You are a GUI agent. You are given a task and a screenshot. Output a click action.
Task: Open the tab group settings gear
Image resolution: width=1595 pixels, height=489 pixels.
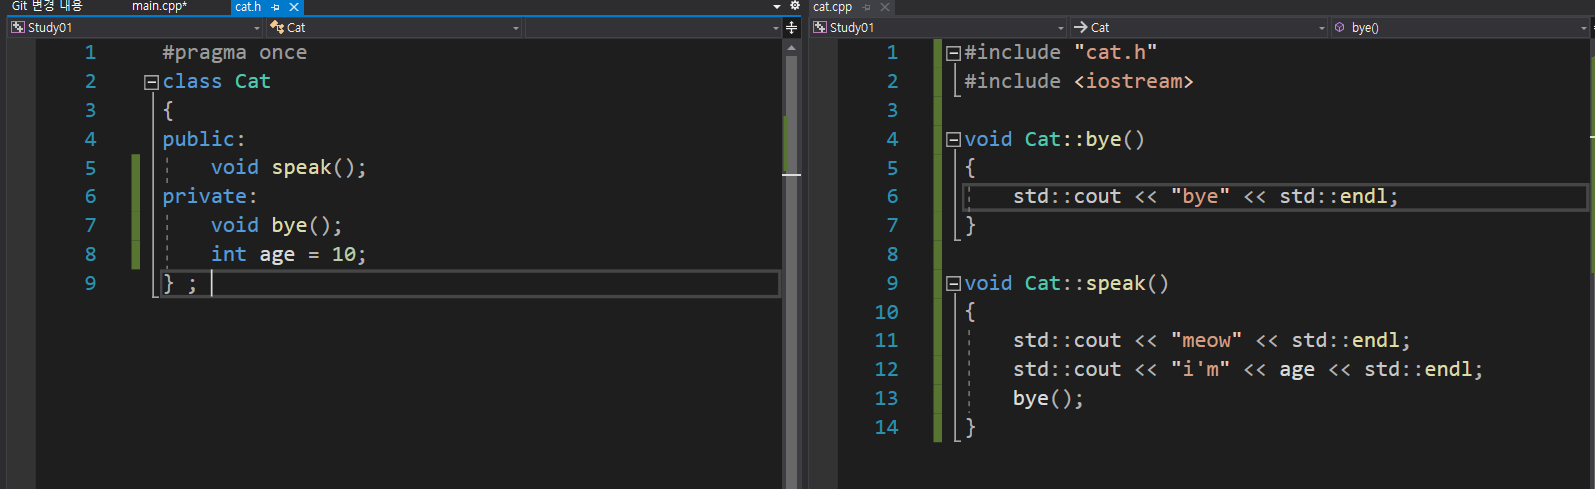795,6
